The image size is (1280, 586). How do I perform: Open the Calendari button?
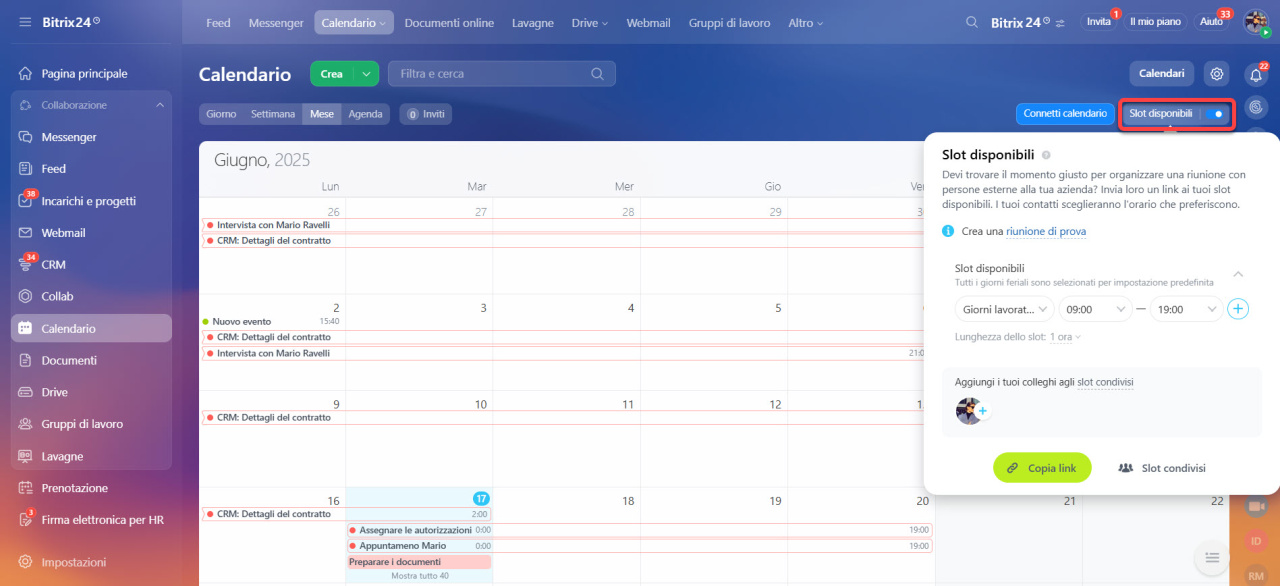click(x=1162, y=73)
